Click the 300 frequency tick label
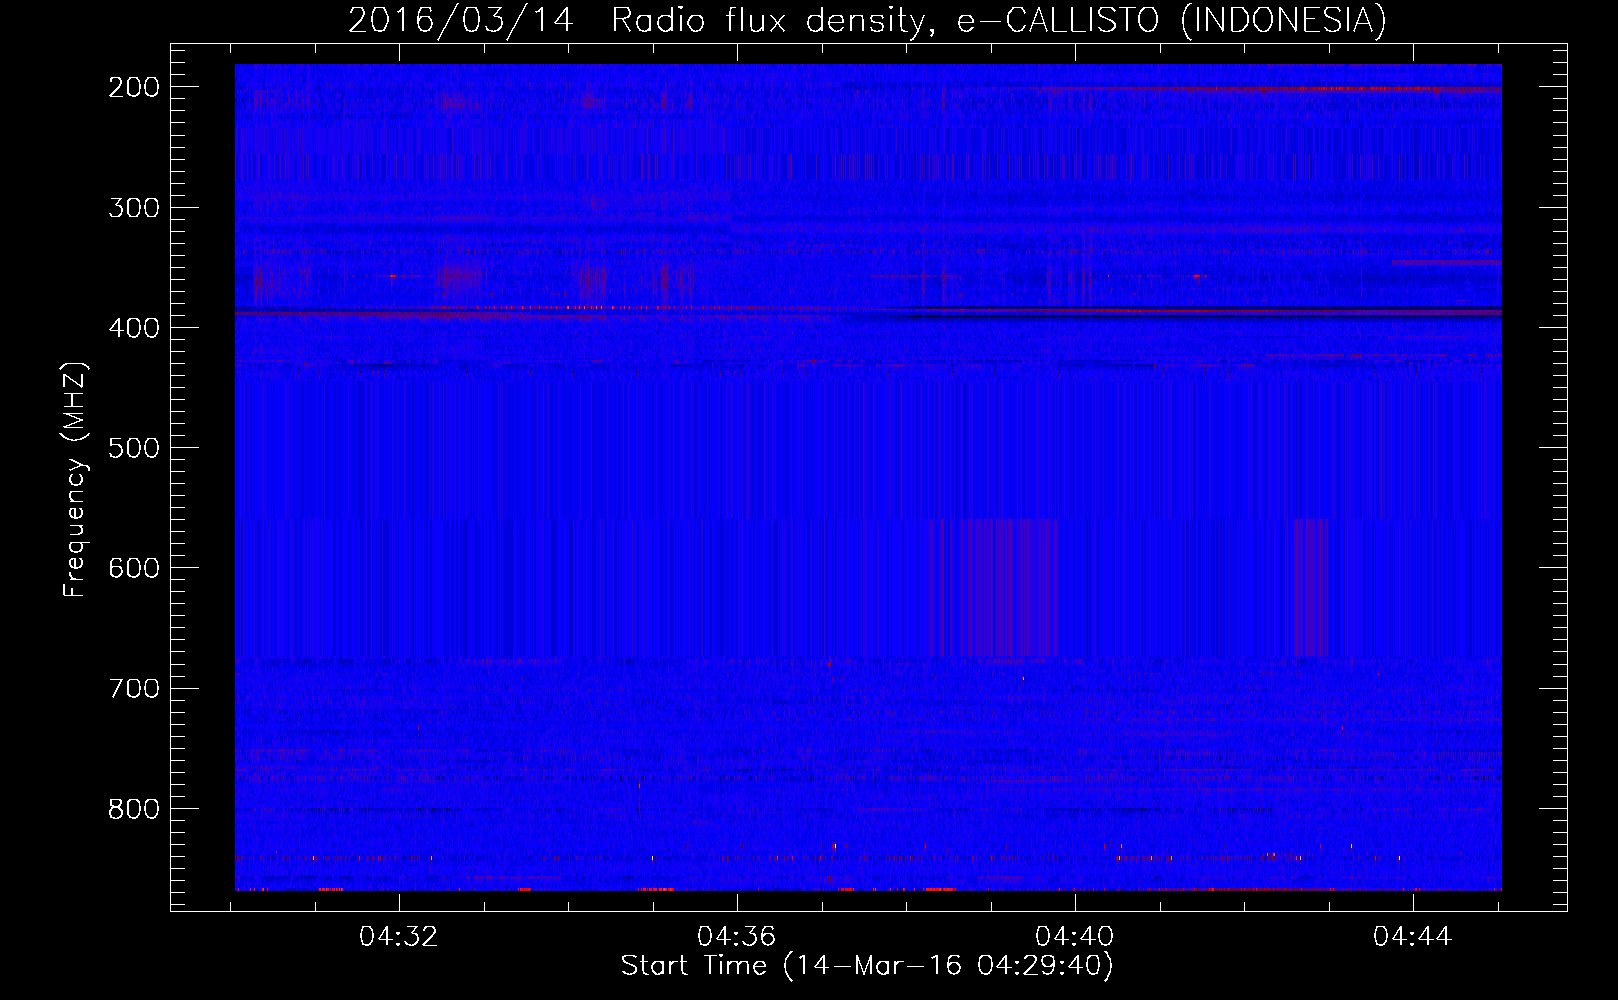 [134, 208]
